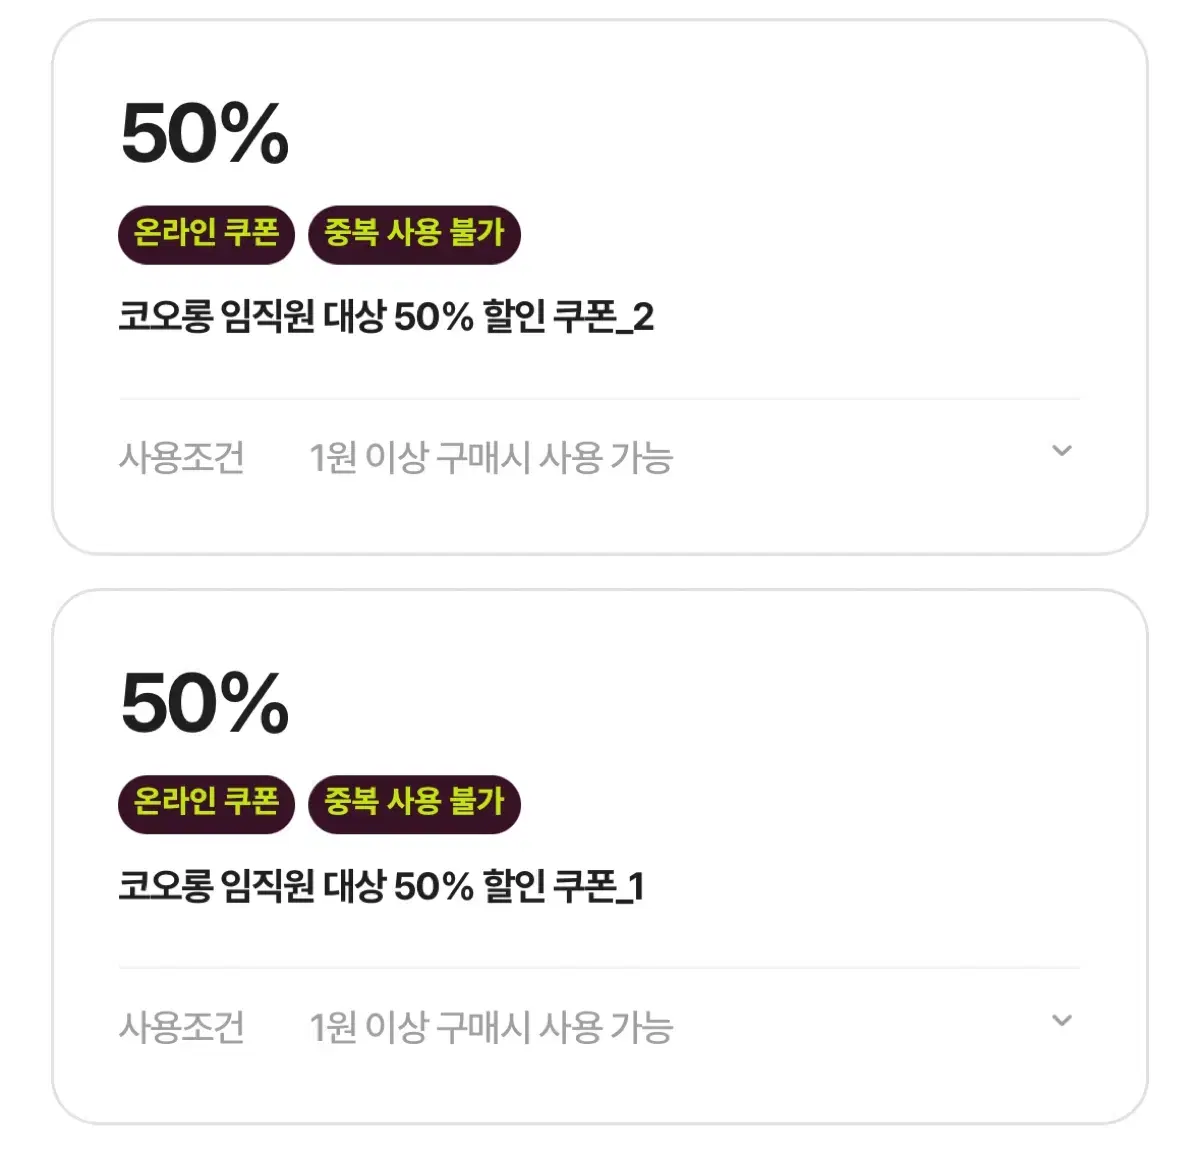Expand the 쿠폰_1 usage conditions chevron

(1062, 1021)
